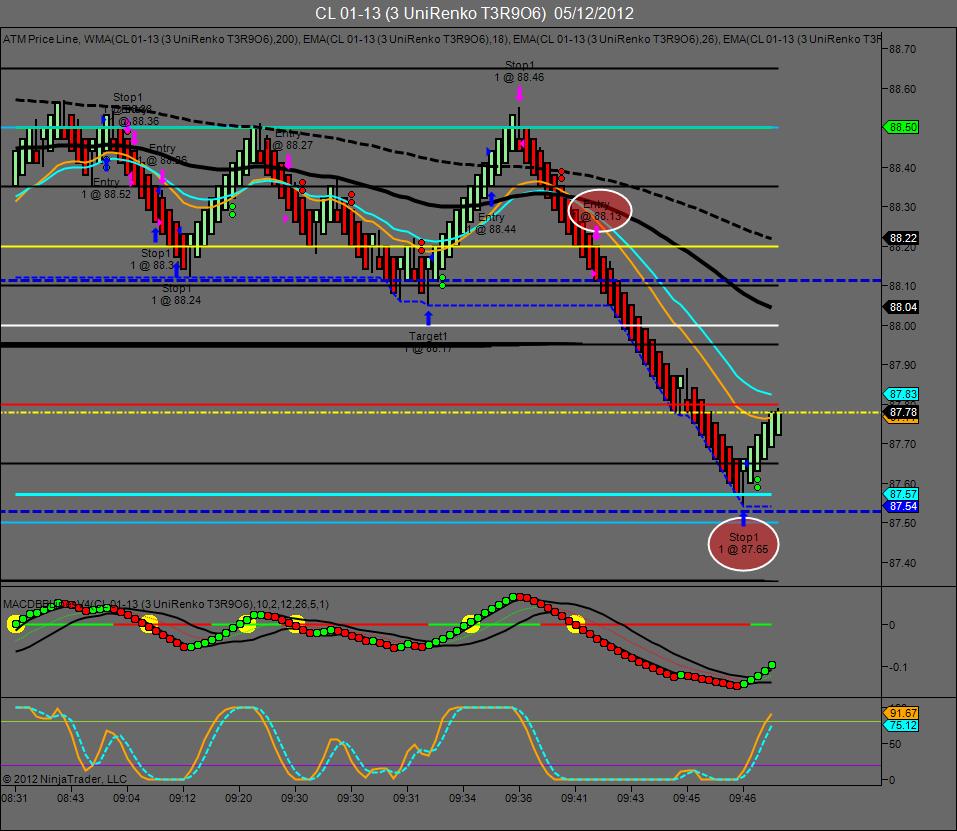This screenshot has width=957, height=831.
Task: Click the Stop1 1 @ 87.65 annotation
Action: point(743,543)
